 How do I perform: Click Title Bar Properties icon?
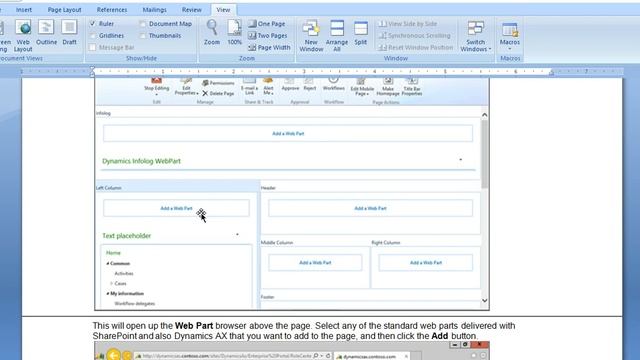coord(412,87)
